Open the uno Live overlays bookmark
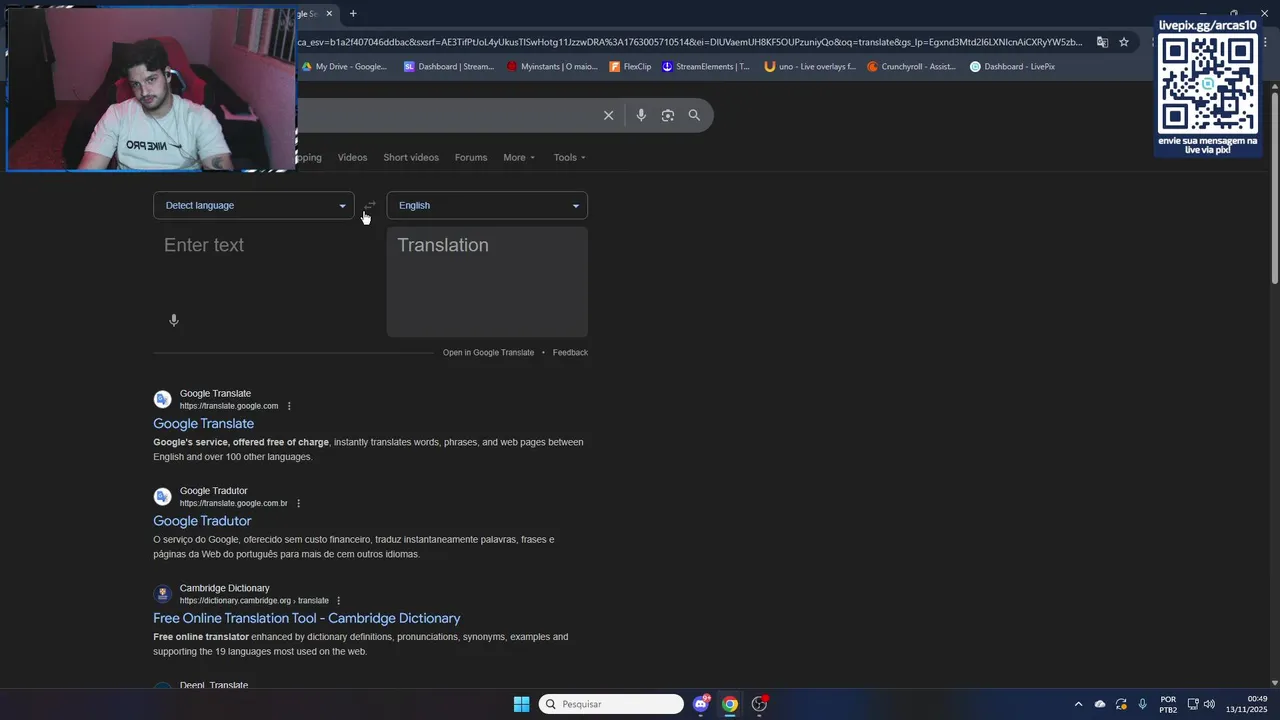Image resolution: width=1280 pixels, height=720 pixels. 810,67
